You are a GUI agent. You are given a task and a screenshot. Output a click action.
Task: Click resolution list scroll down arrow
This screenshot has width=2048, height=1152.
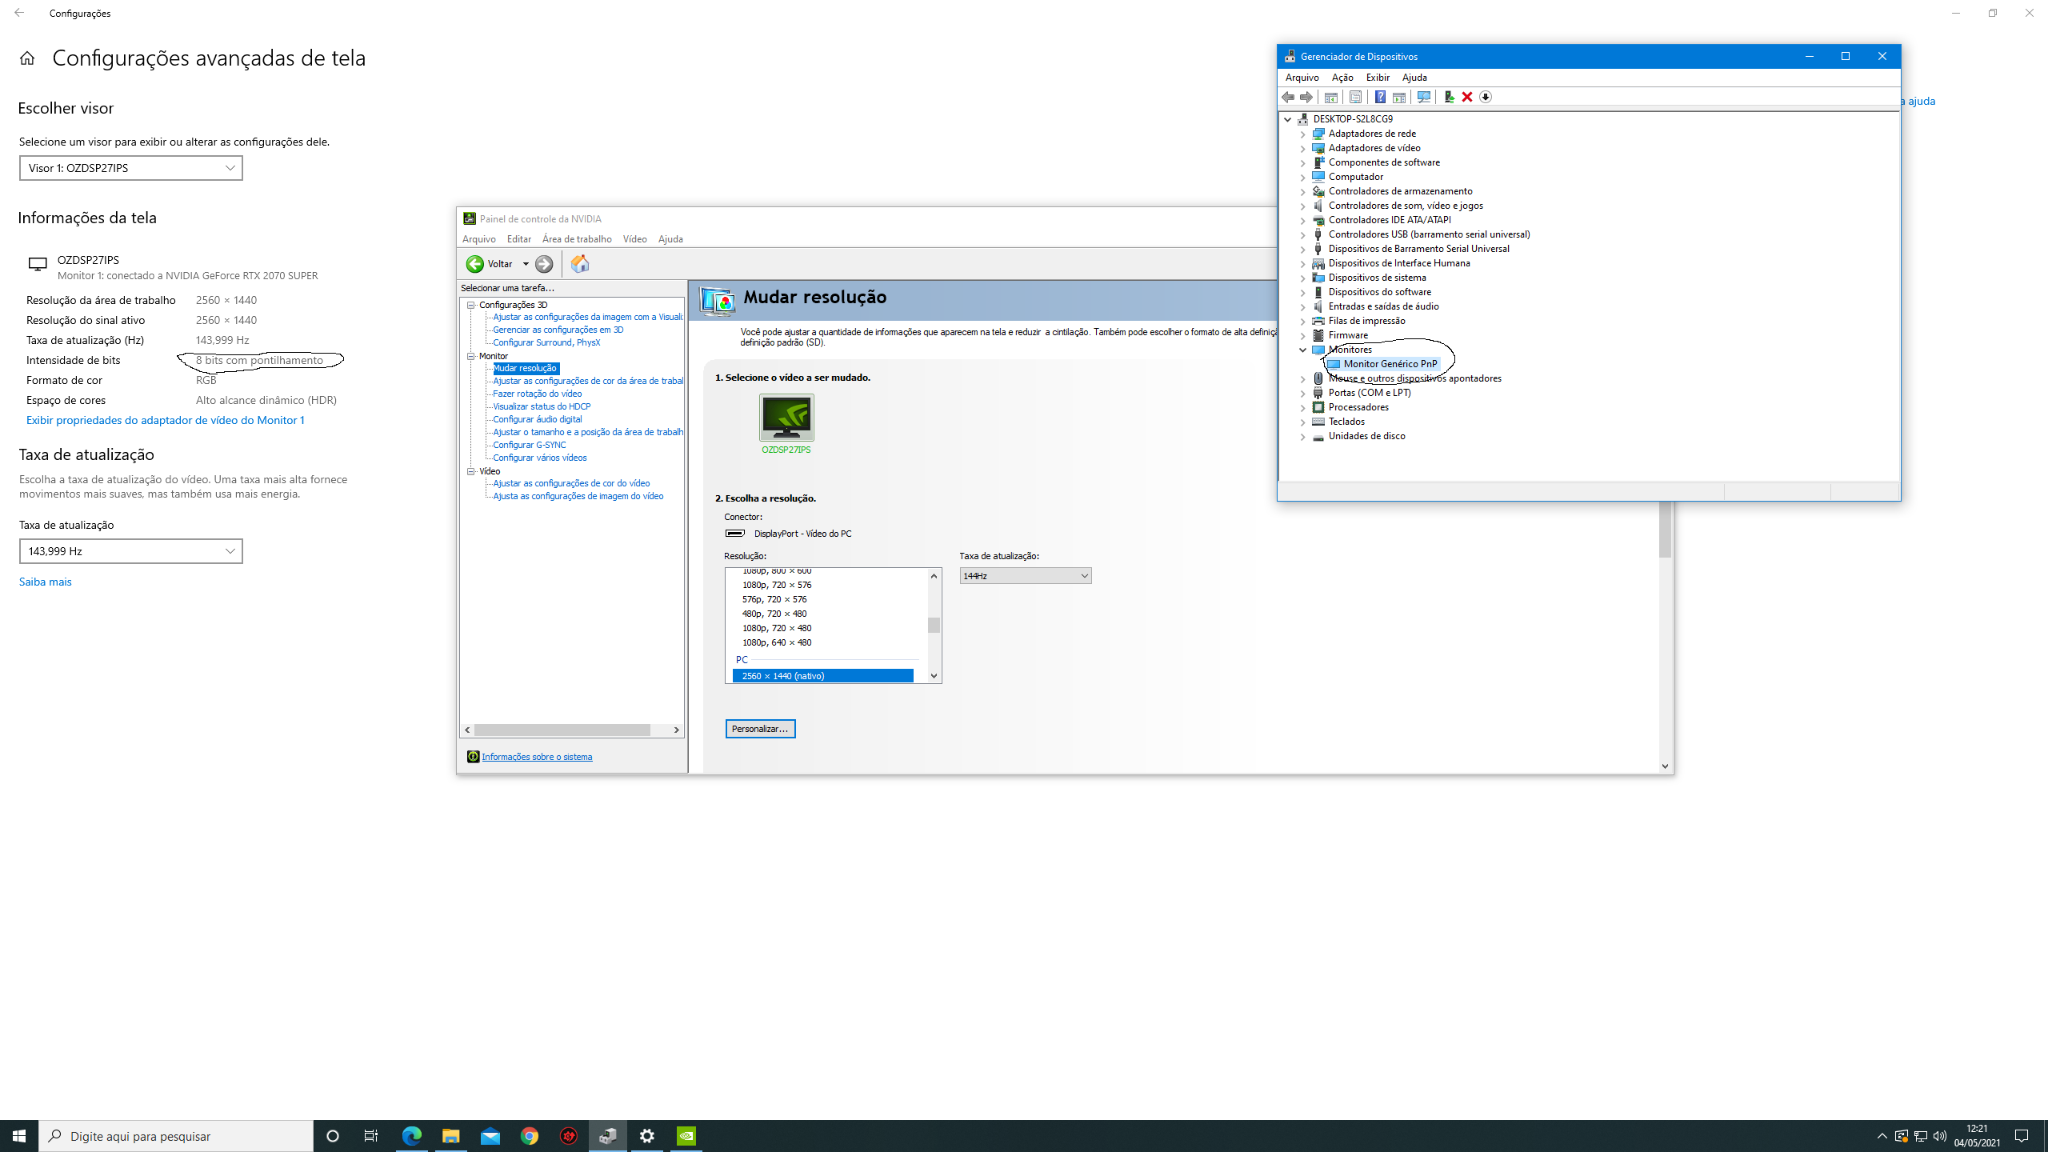click(934, 676)
